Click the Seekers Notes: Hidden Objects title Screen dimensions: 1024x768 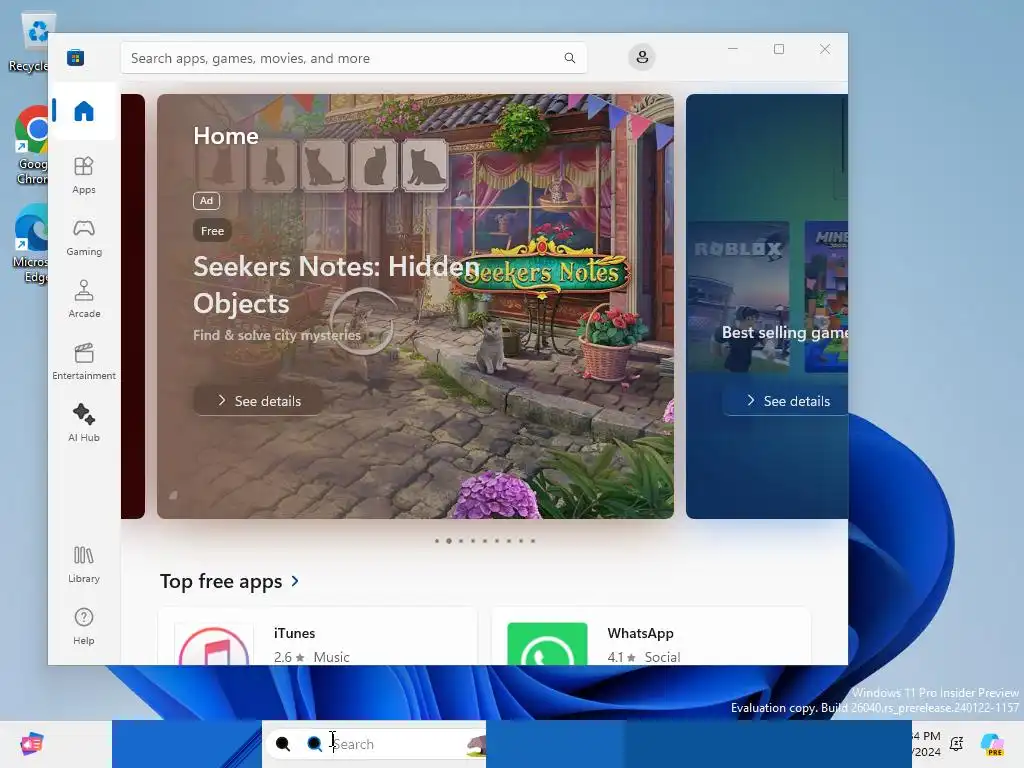[336, 285]
